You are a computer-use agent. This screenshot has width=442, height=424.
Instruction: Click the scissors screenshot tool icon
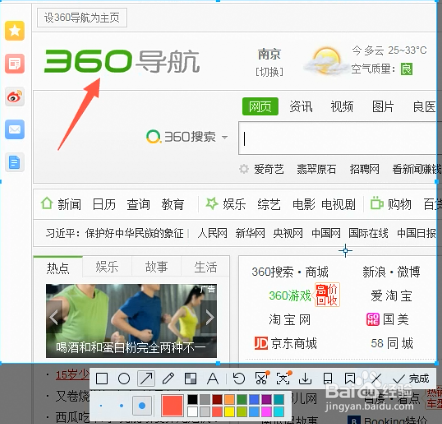click(x=261, y=378)
